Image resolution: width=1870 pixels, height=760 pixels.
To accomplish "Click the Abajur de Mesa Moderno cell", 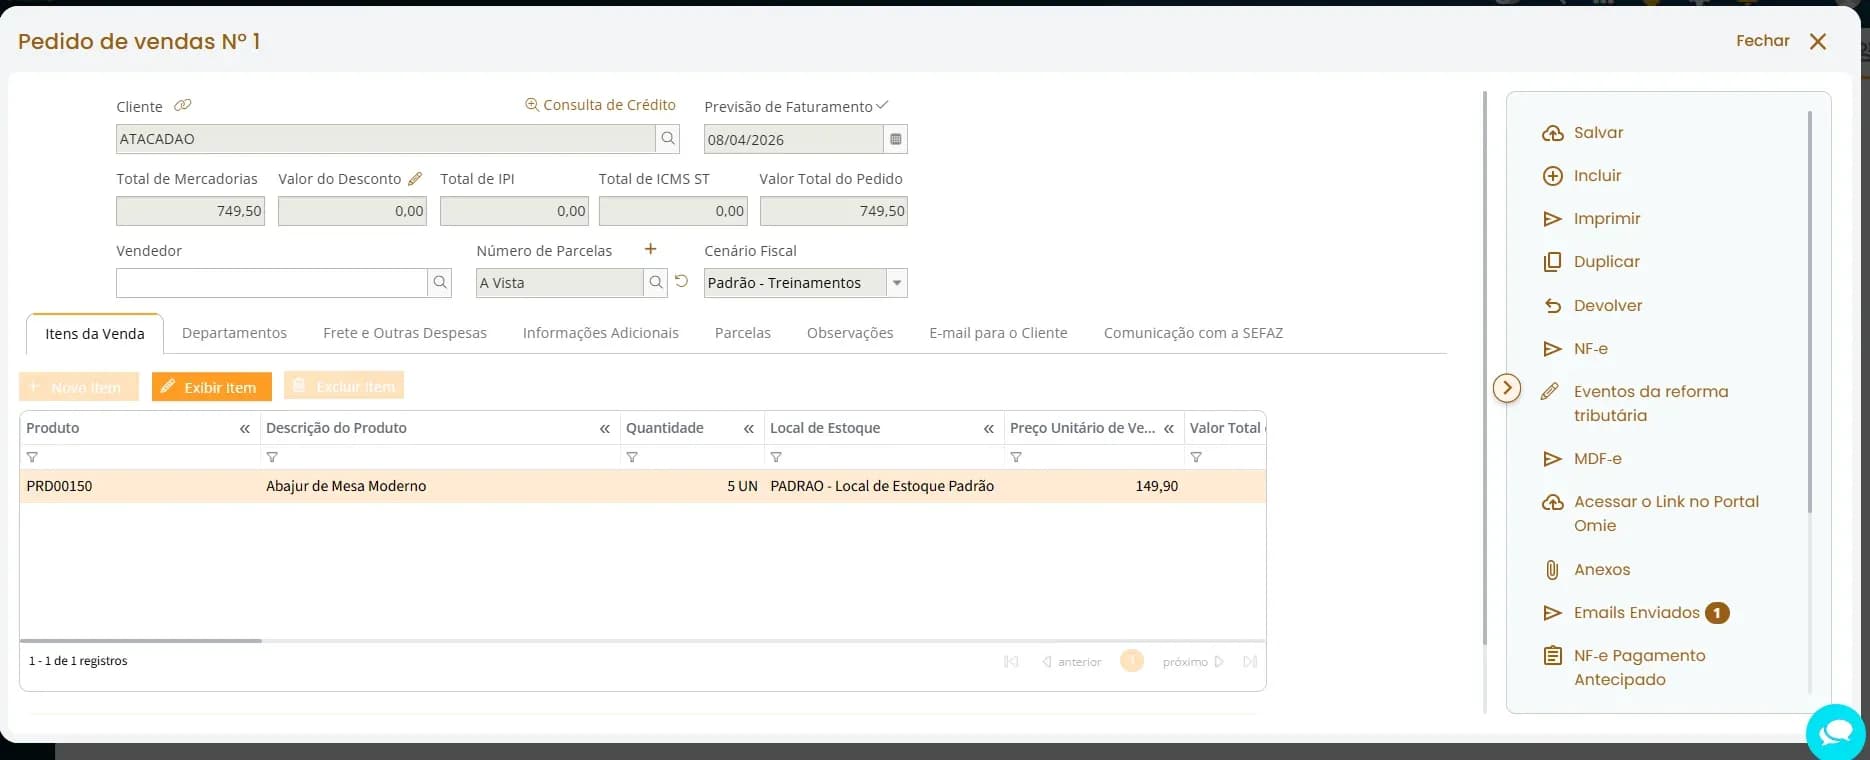I will coord(440,486).
